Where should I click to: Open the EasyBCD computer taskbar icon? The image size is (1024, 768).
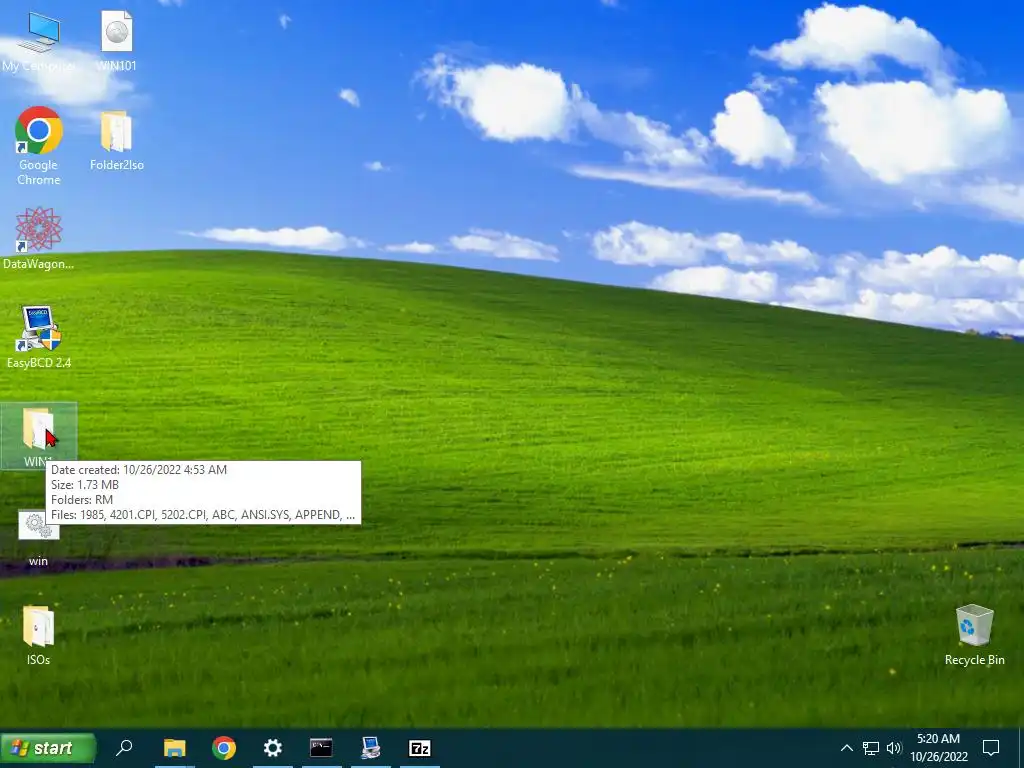pos(370,748)
